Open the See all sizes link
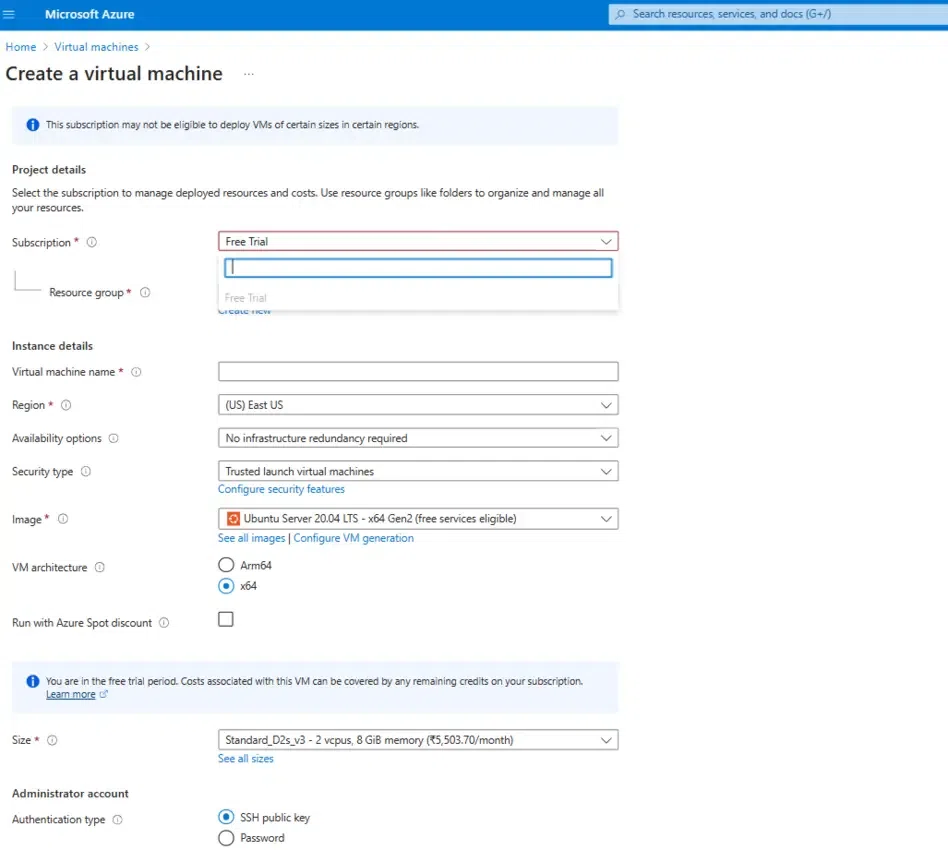 coord(246,759)
